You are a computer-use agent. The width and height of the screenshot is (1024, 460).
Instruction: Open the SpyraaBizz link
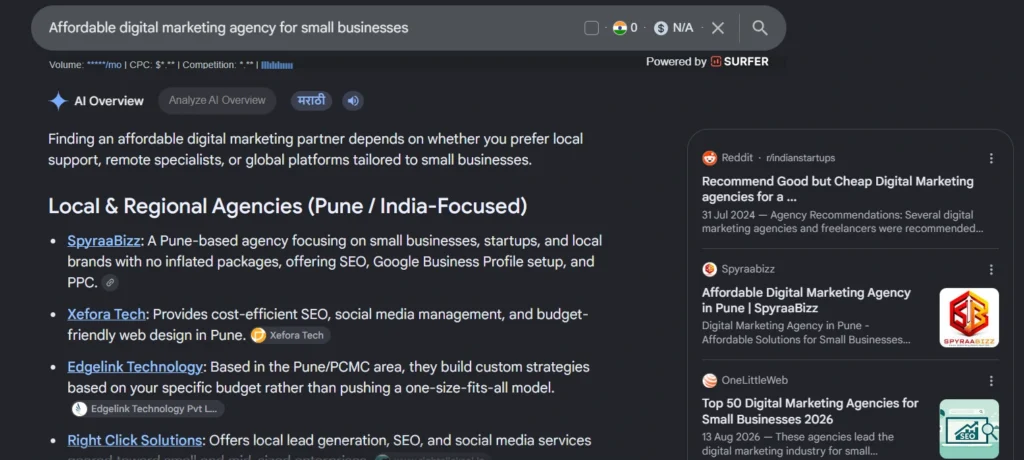(104, 240)
